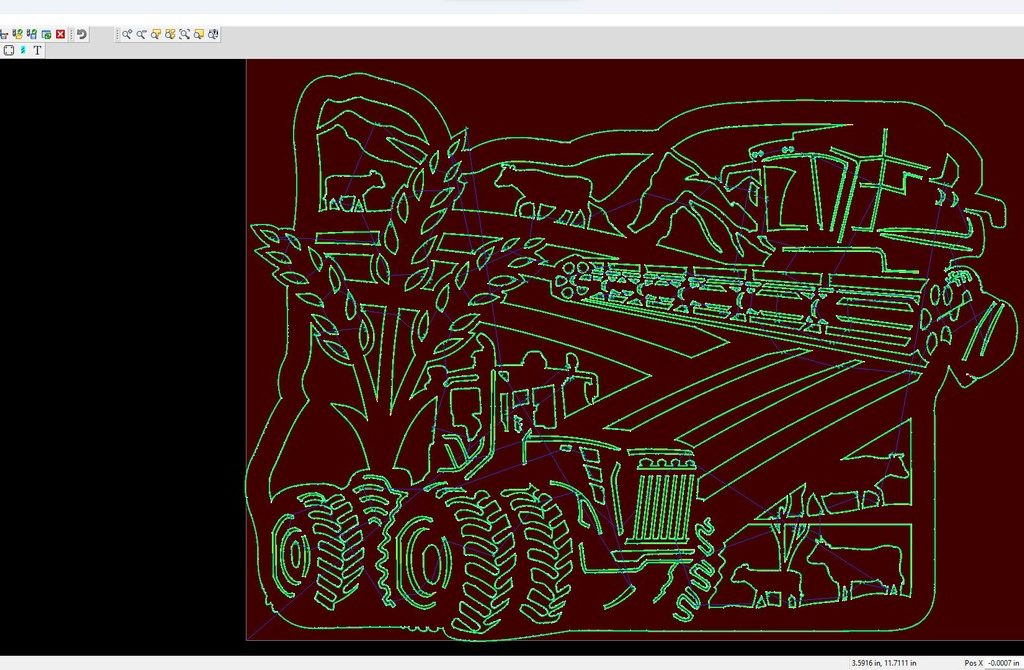The width and height of the screenshot is (1024, 670).
Task: Select the rounded rectangle tool icon
Action: point(8,50)
